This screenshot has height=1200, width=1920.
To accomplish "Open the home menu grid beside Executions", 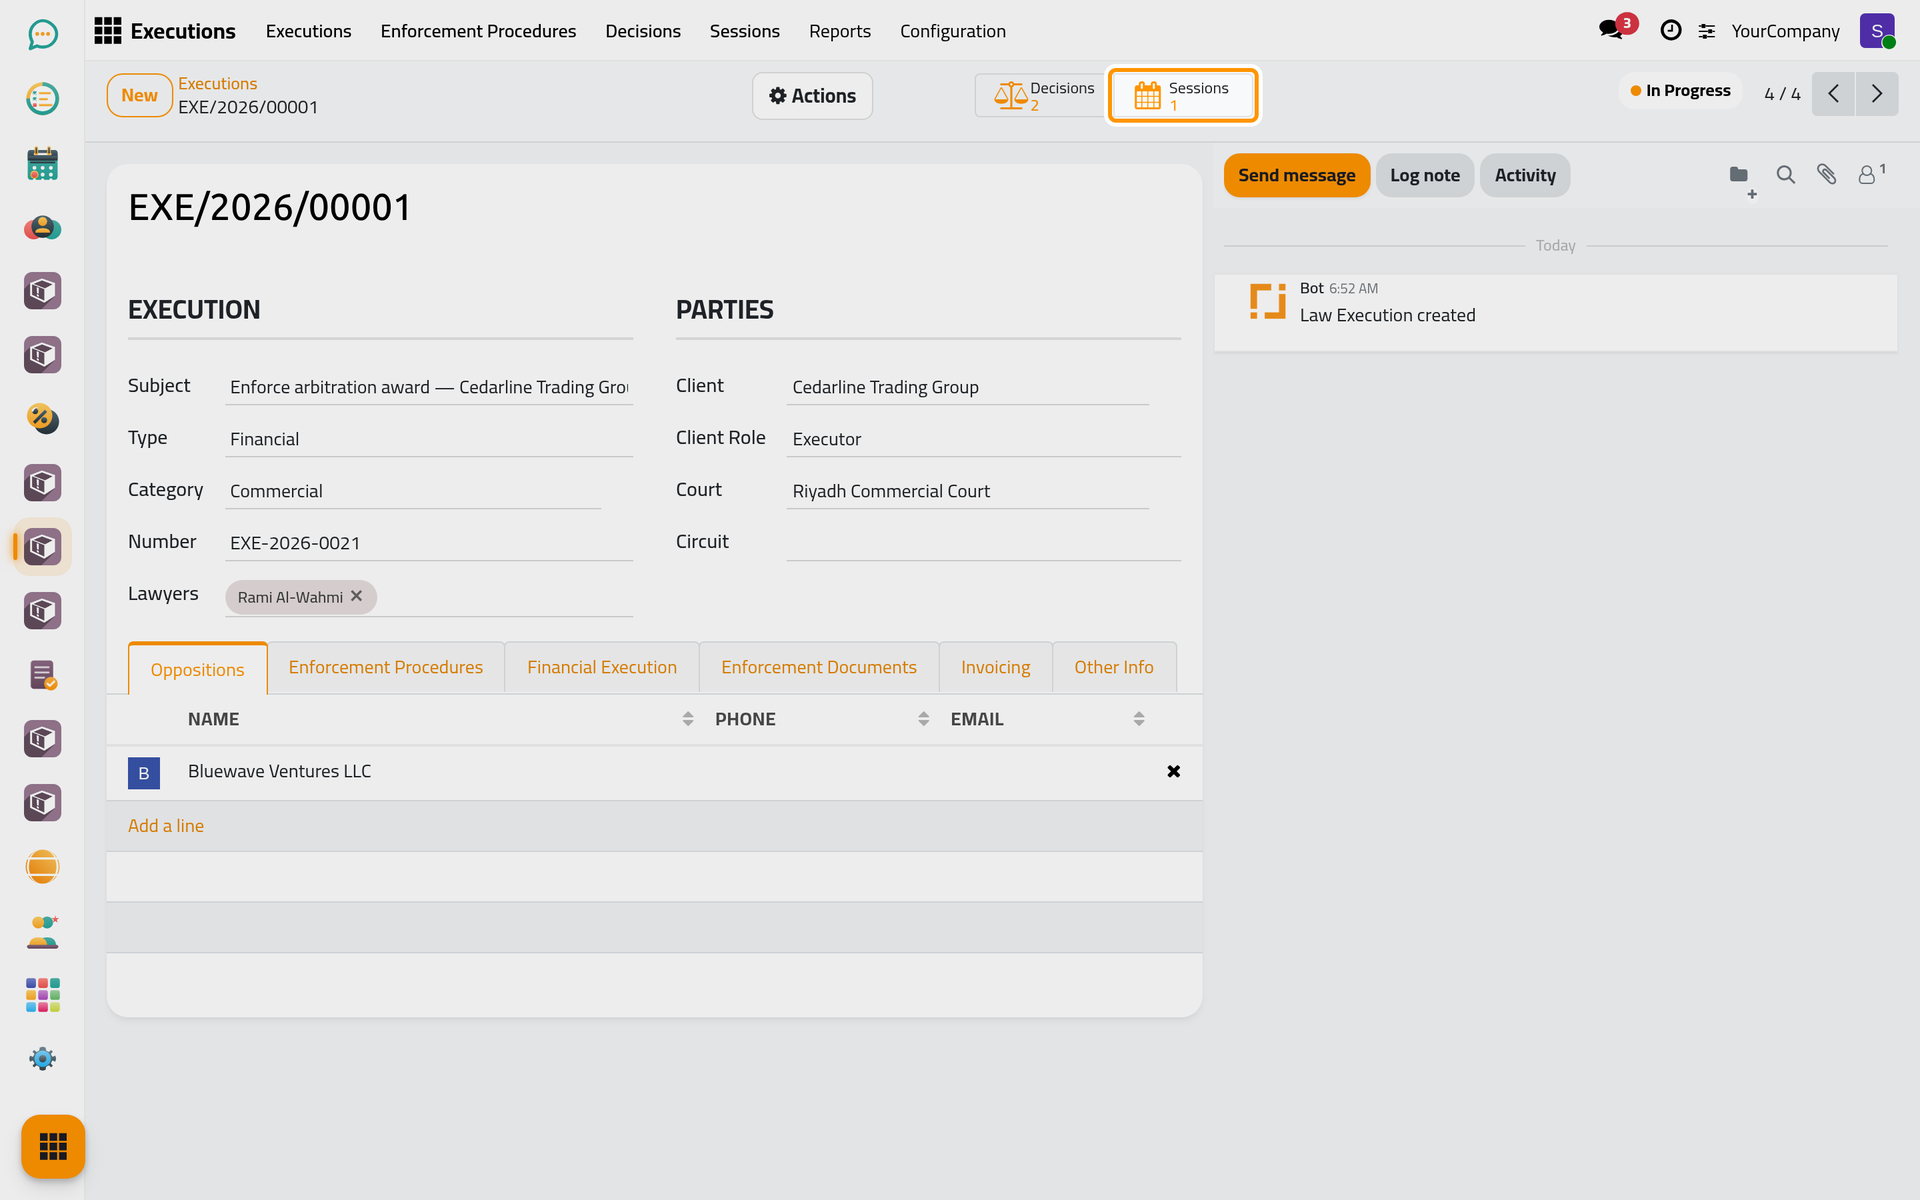I will coord(108,31).
